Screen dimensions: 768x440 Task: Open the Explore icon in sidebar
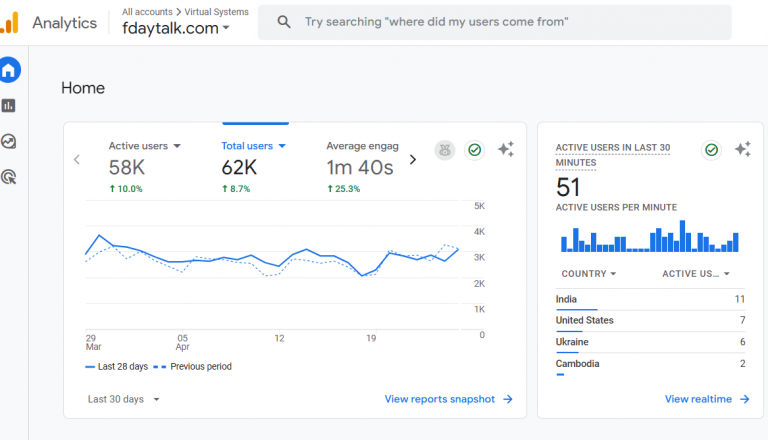pos(8,141)
